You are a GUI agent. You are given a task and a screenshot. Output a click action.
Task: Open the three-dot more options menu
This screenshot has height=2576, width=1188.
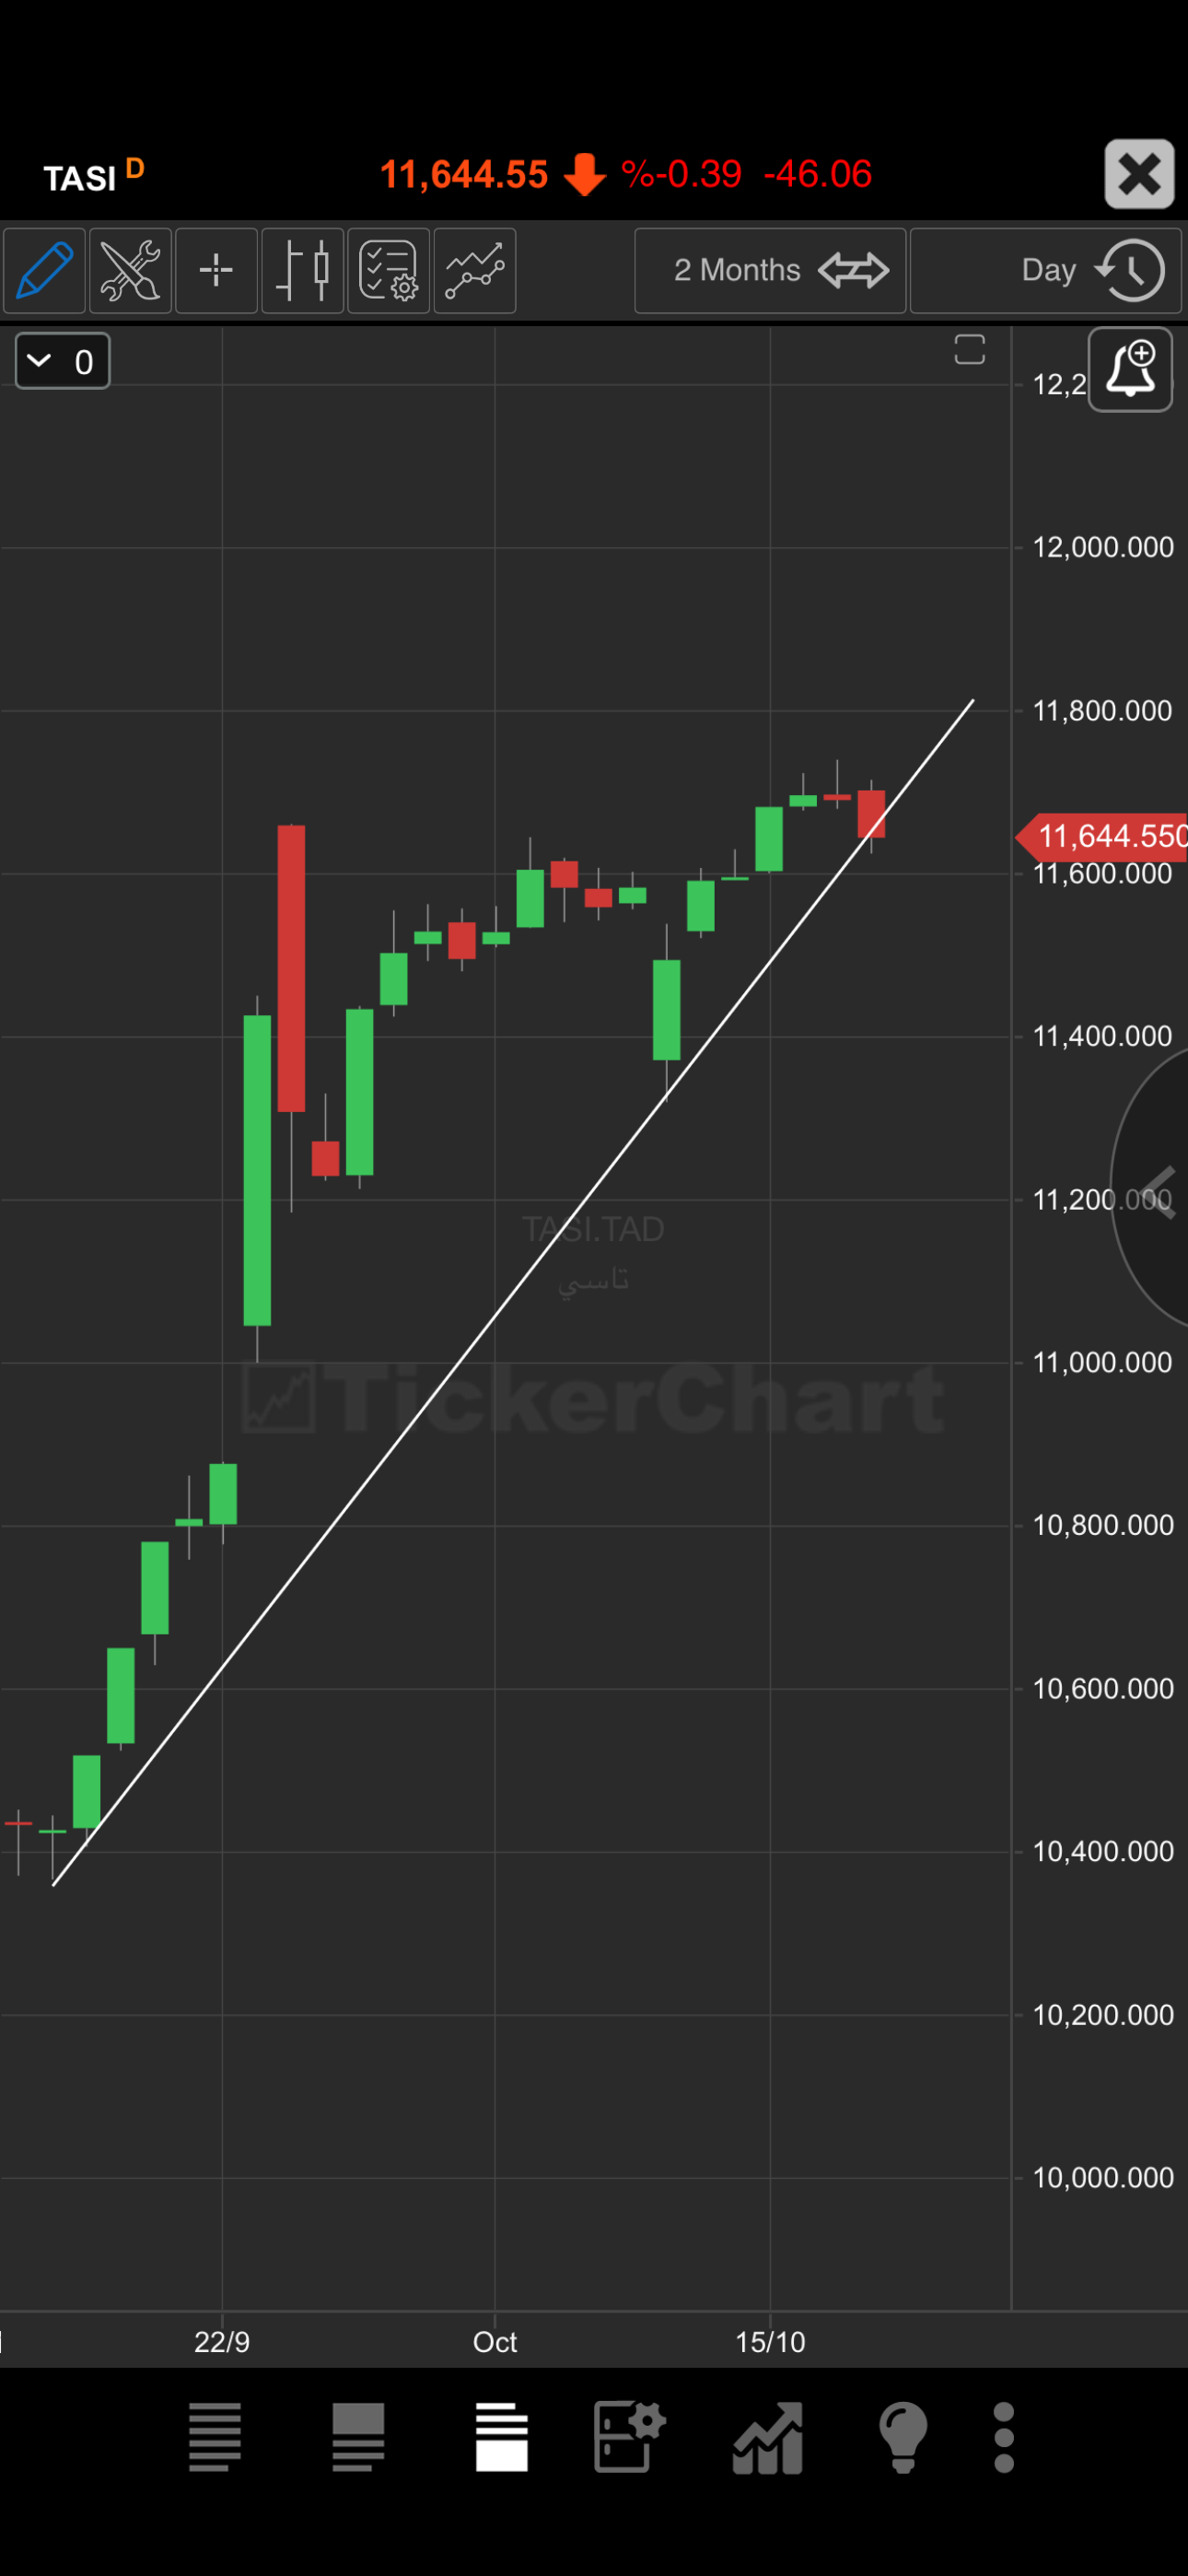pos(1004,2437)
